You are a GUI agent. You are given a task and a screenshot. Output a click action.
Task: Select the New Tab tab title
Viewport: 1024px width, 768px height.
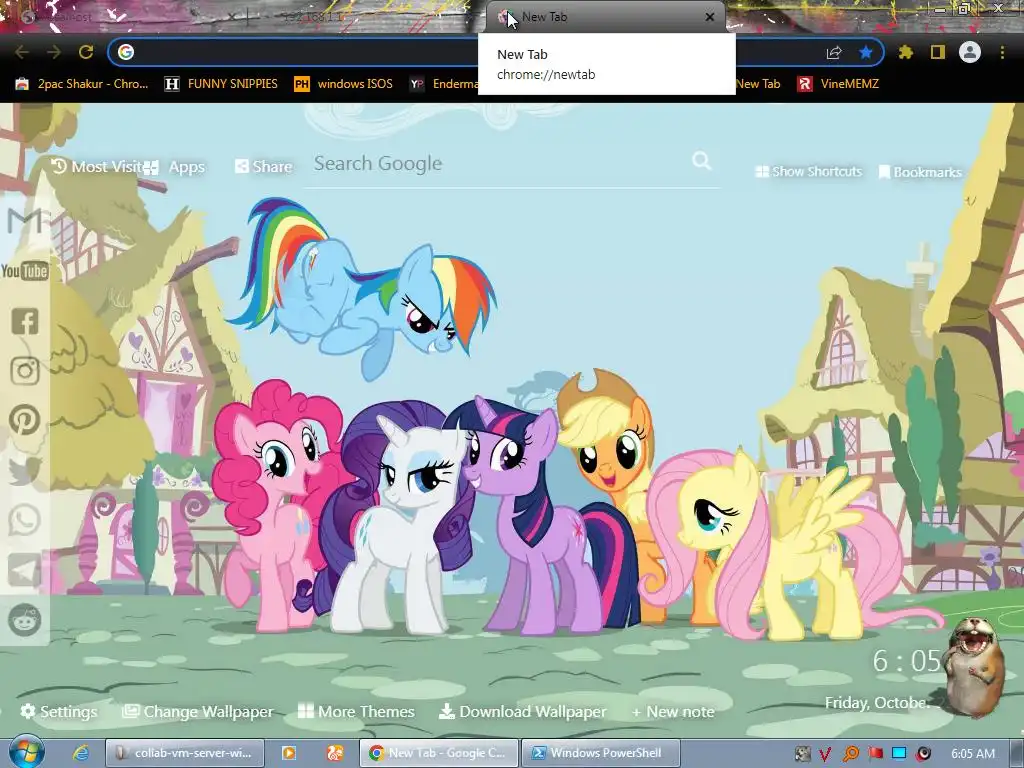pos(545,17)
